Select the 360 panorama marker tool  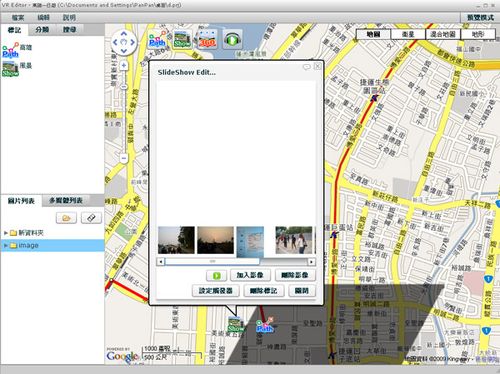coord(208,39)
